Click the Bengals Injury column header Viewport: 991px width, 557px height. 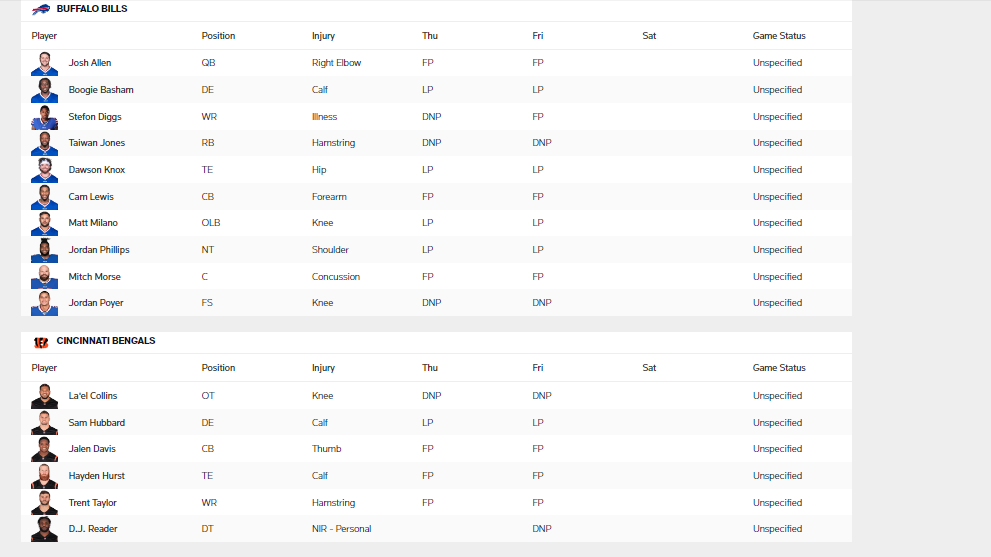tap(323, 368)
